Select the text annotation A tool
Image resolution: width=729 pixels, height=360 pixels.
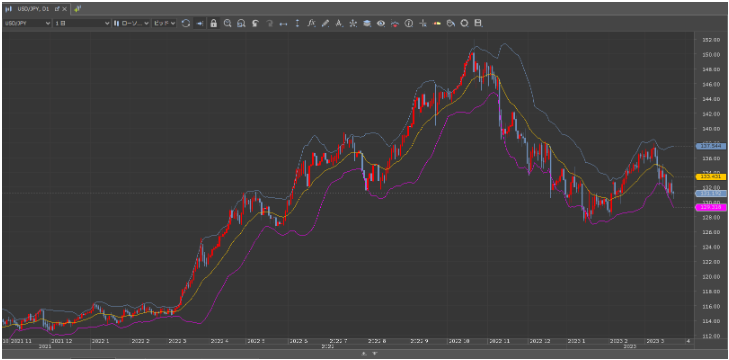[x=339, y=23]
